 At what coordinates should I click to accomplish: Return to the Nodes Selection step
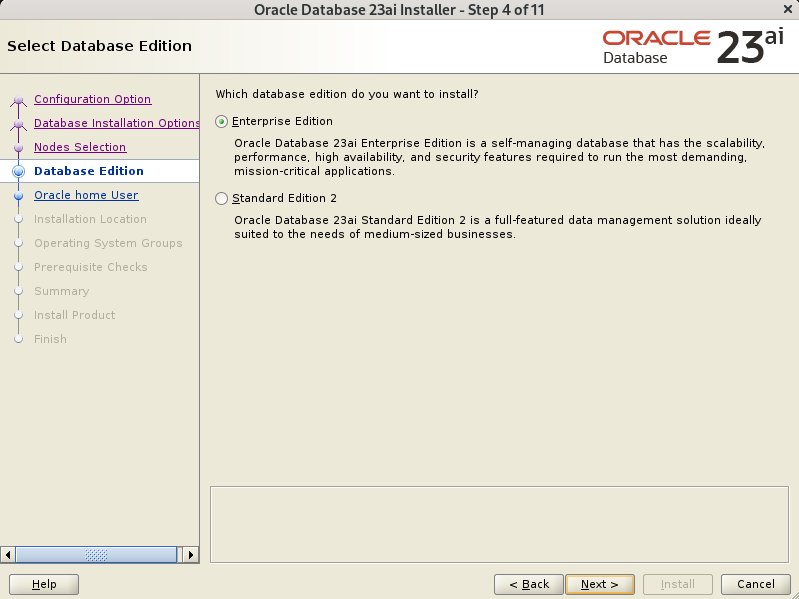tap(80, 147)
